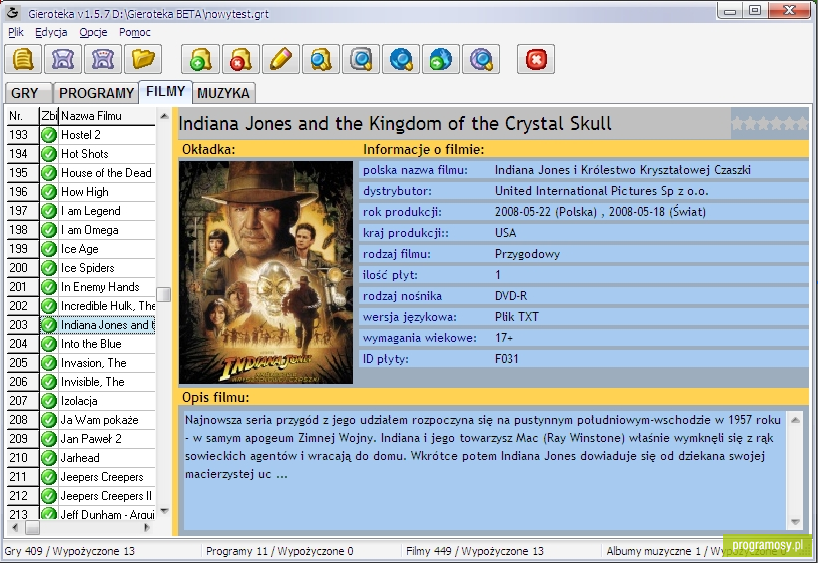Click the purple disc magnifier icon
Image resolution: width=818 pixels, height=563 pixels.
point(481,59)
